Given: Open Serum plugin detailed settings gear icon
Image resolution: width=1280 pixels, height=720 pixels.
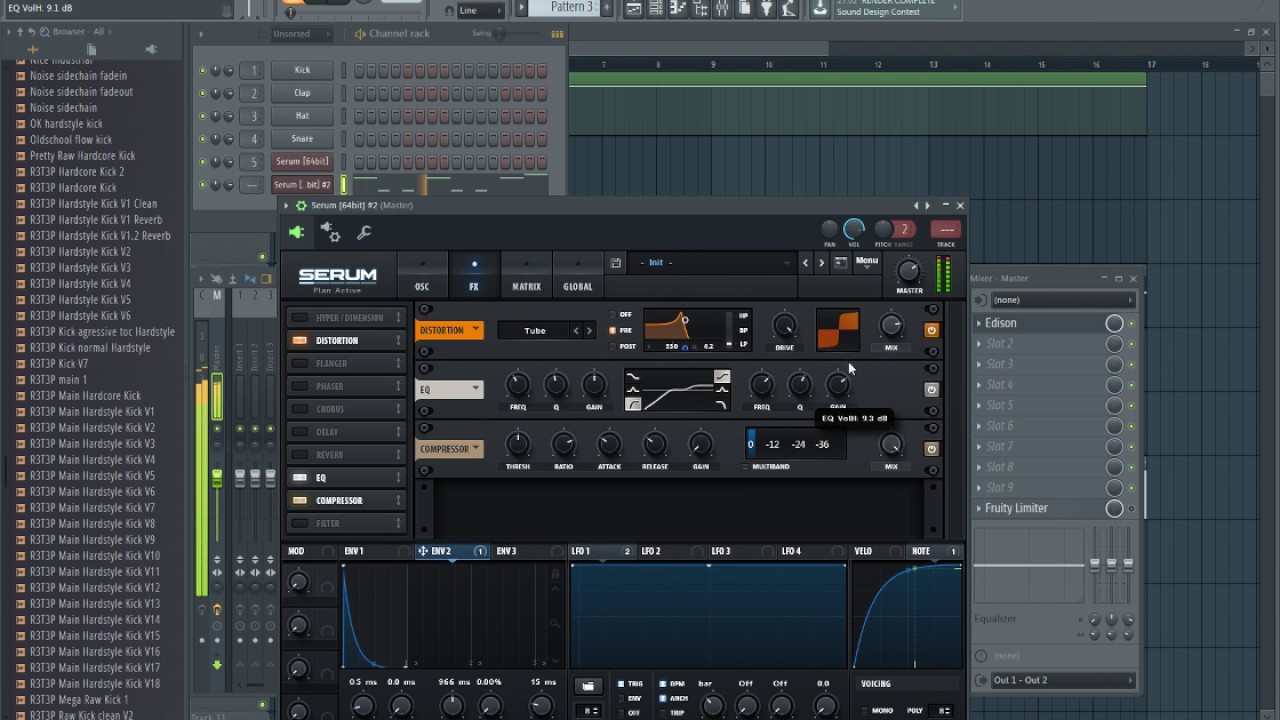Looking at the screenshot, I should 330,232.
